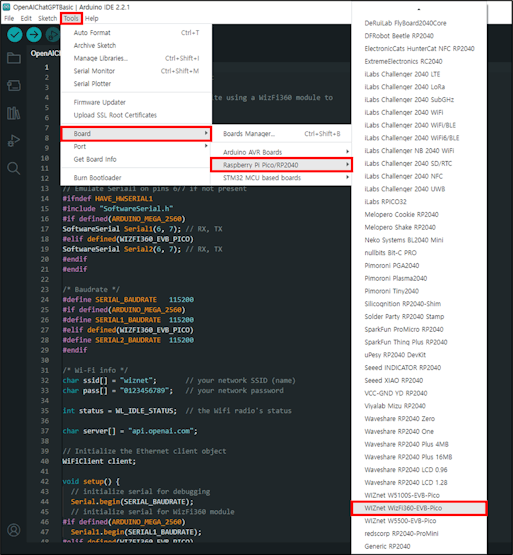Open the Tools menu
The width and height of the screenshot is (513, 555).
71,18
